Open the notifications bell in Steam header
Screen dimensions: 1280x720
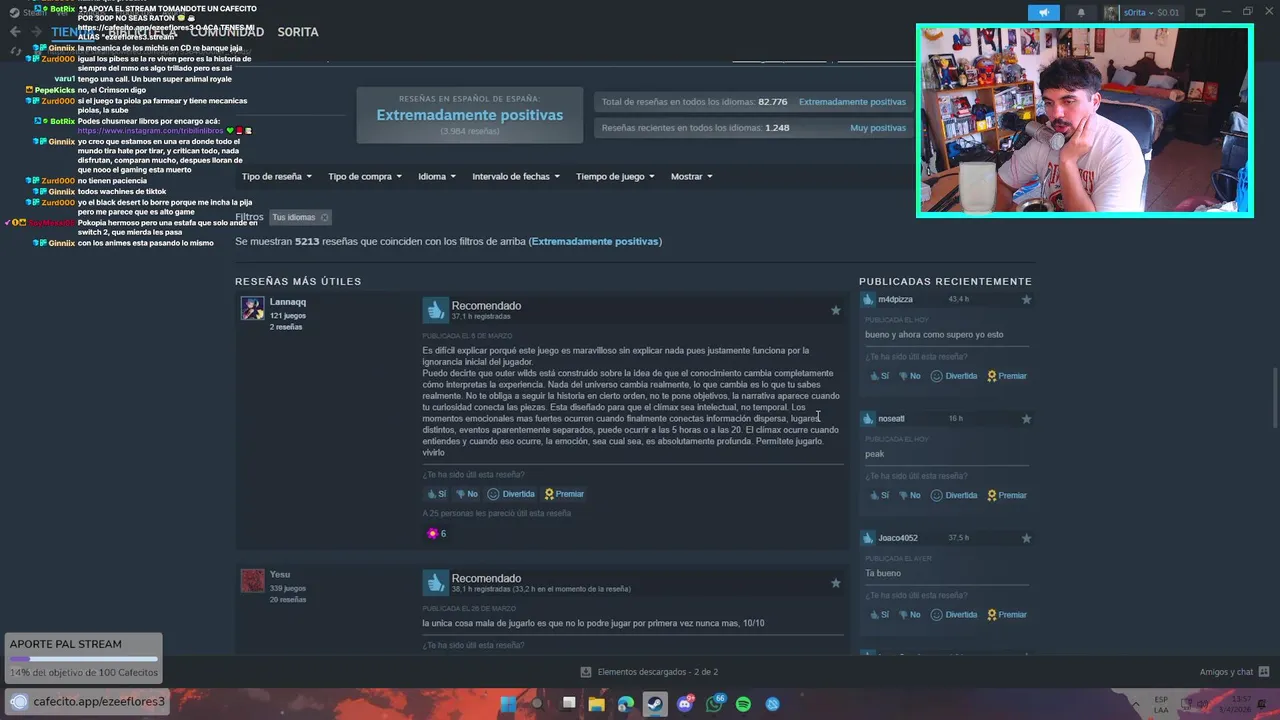click(1081, 12)
